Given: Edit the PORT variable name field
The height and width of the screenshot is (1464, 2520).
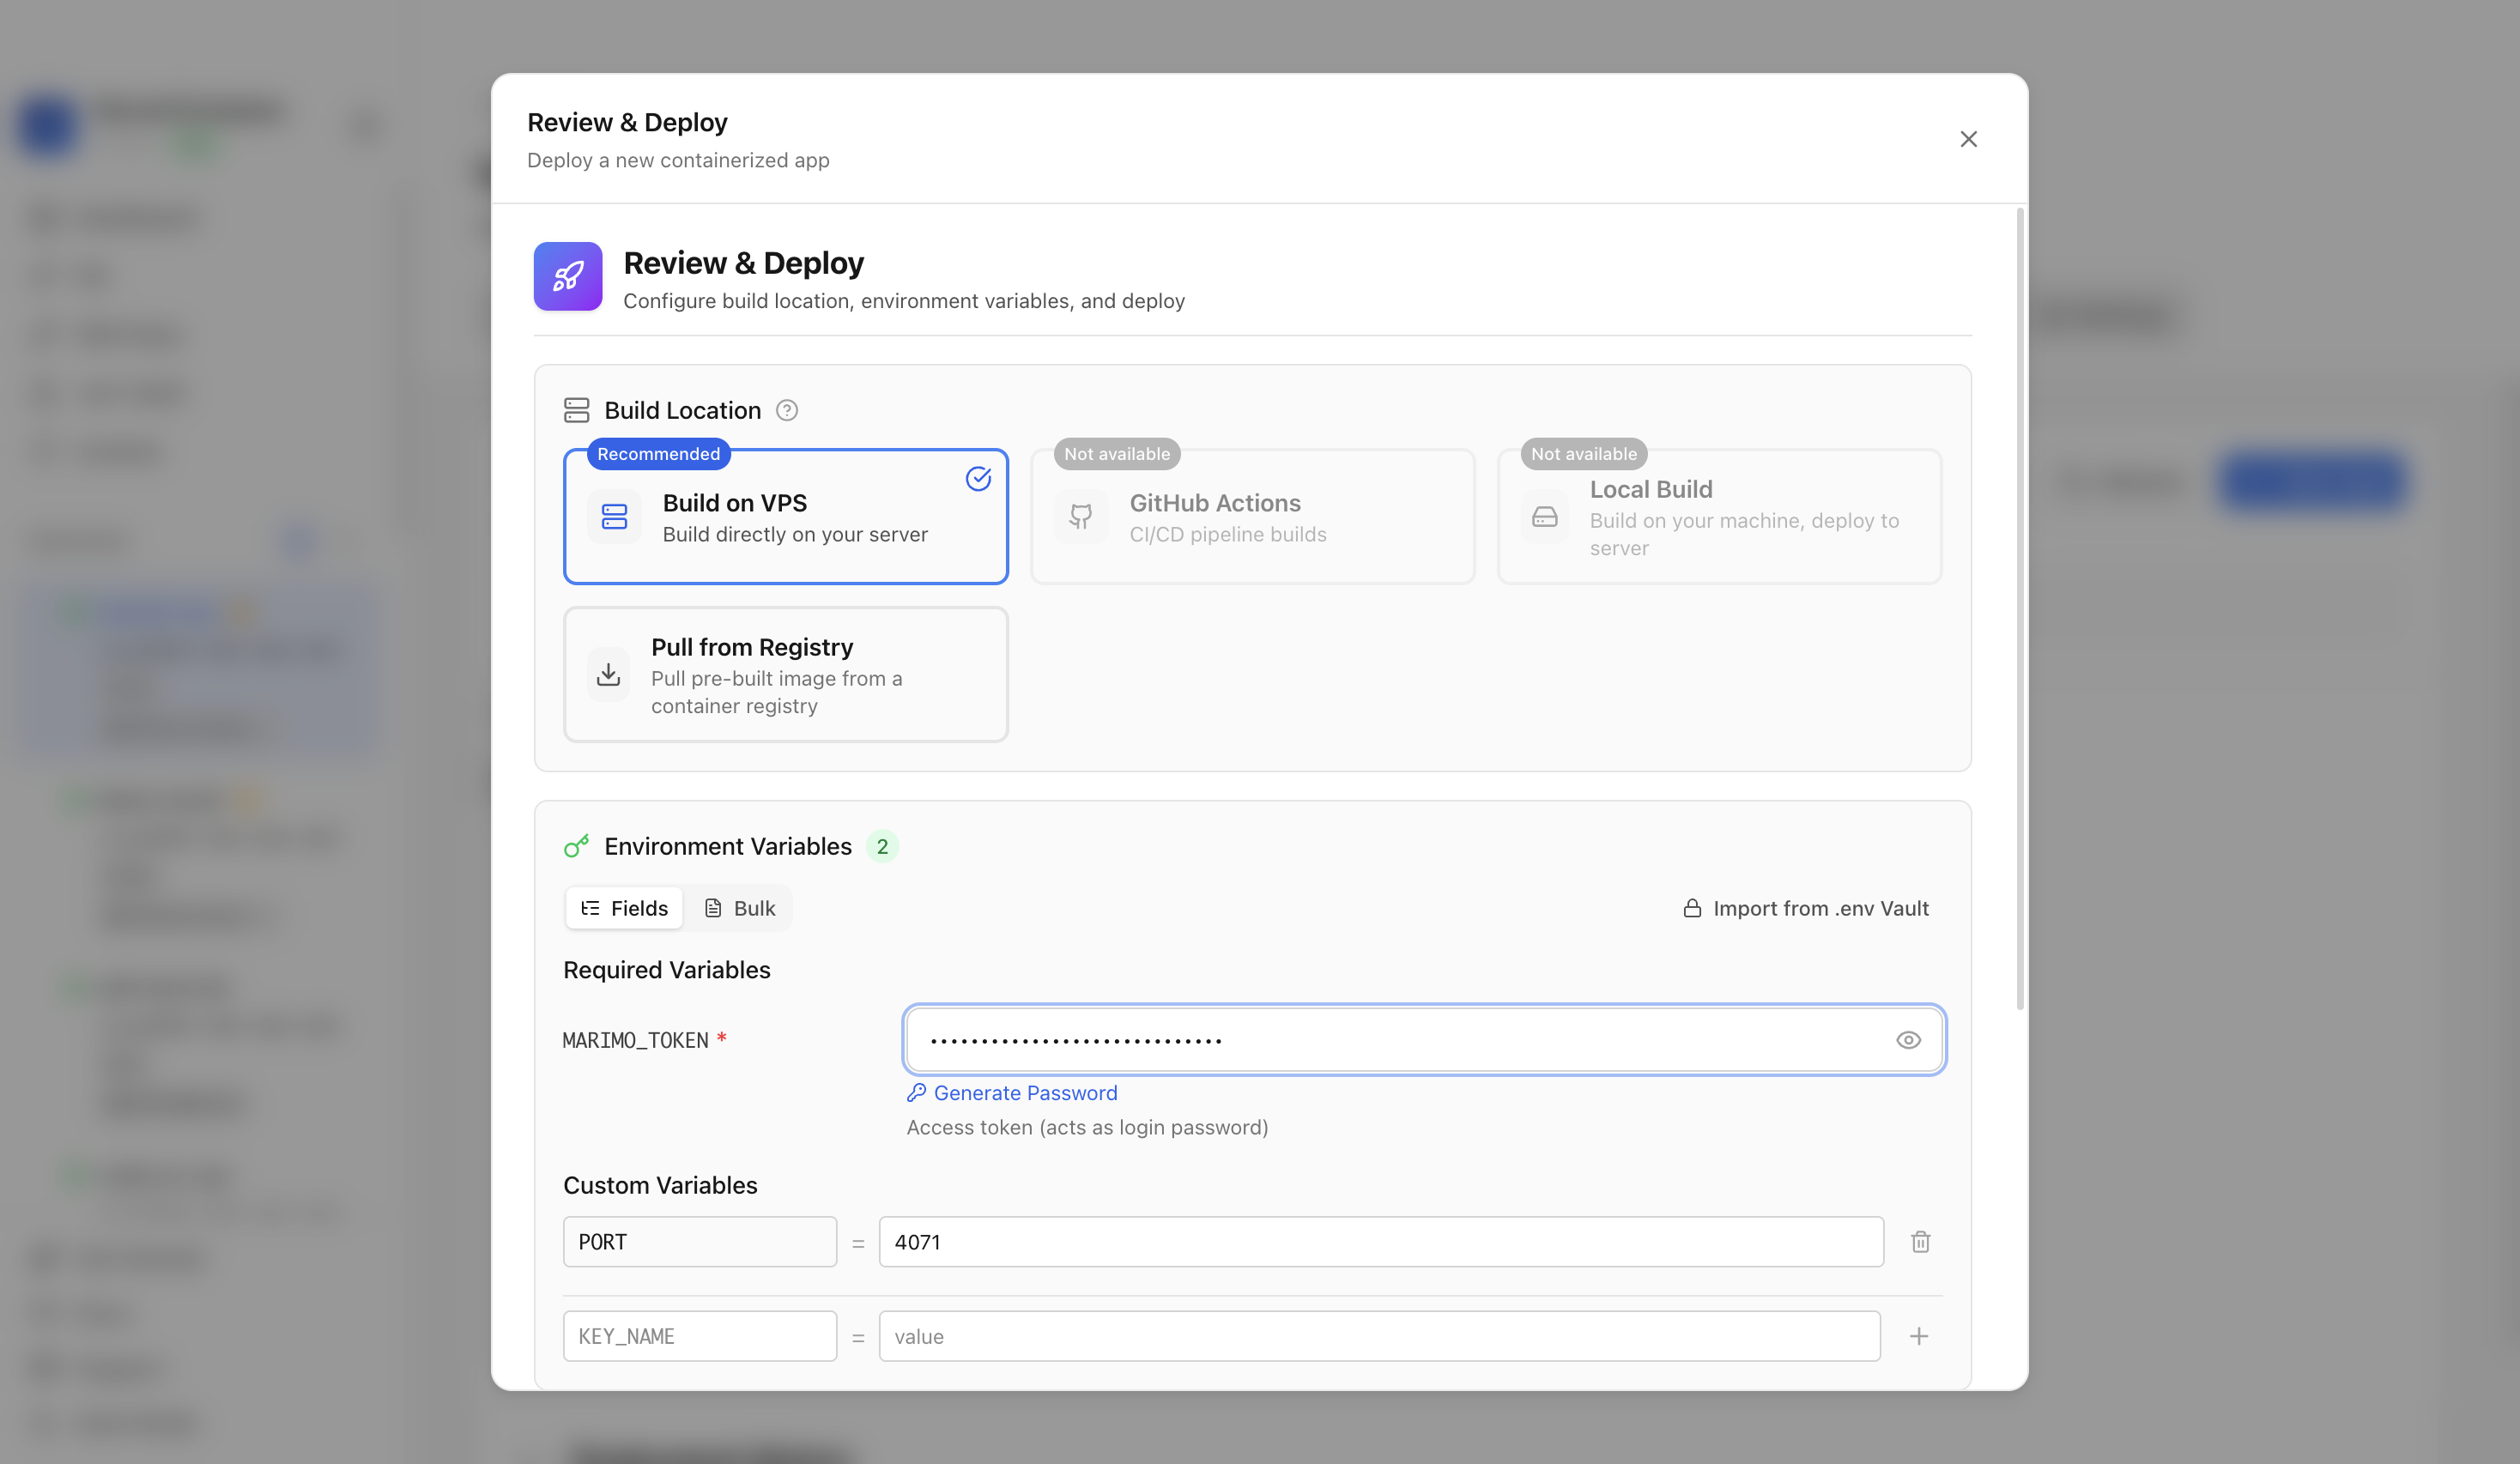Looking at the screenshot, I should pos(700,1242).
